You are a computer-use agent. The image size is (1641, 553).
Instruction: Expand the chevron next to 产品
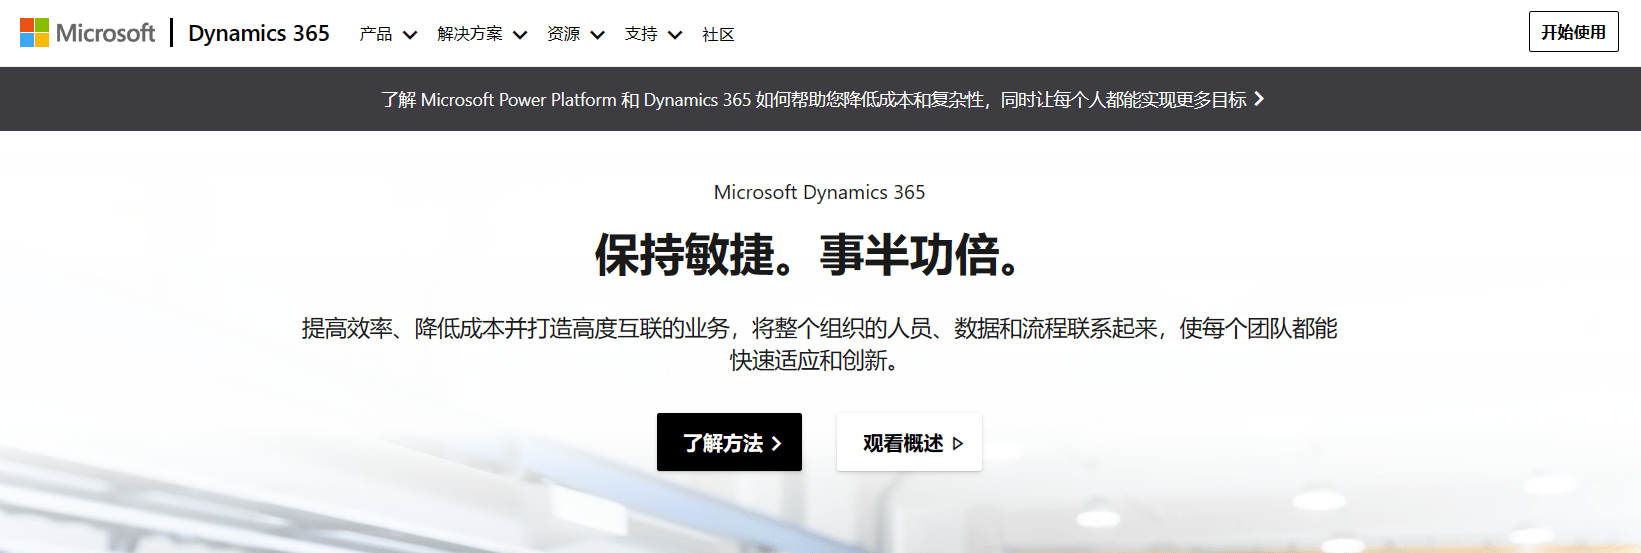[410, 35]
